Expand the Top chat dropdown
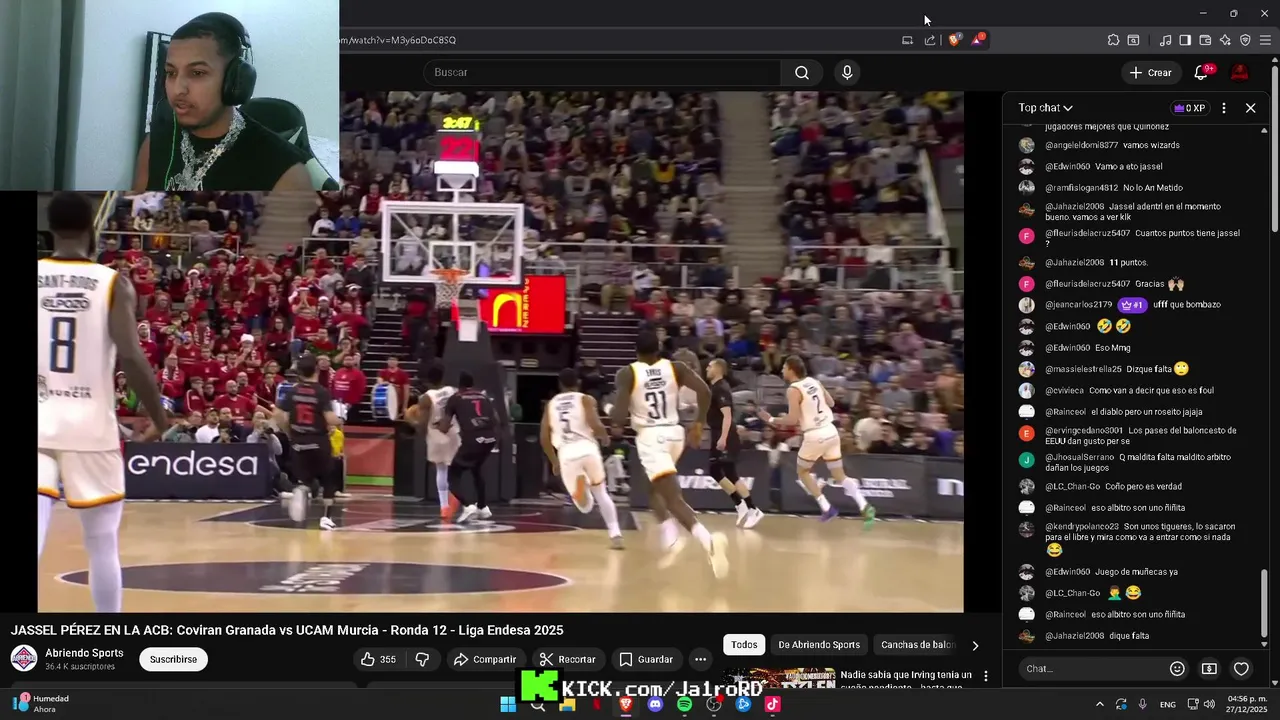 point(1046,108)
